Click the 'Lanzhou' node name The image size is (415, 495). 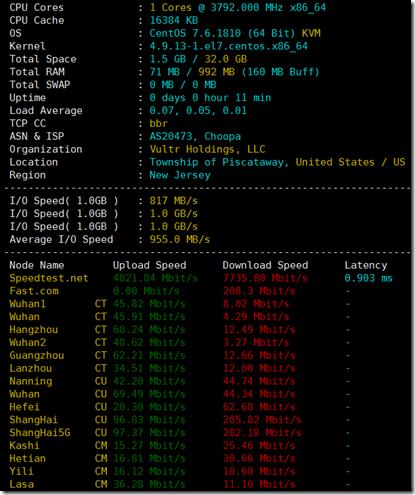tap(31, 368)
